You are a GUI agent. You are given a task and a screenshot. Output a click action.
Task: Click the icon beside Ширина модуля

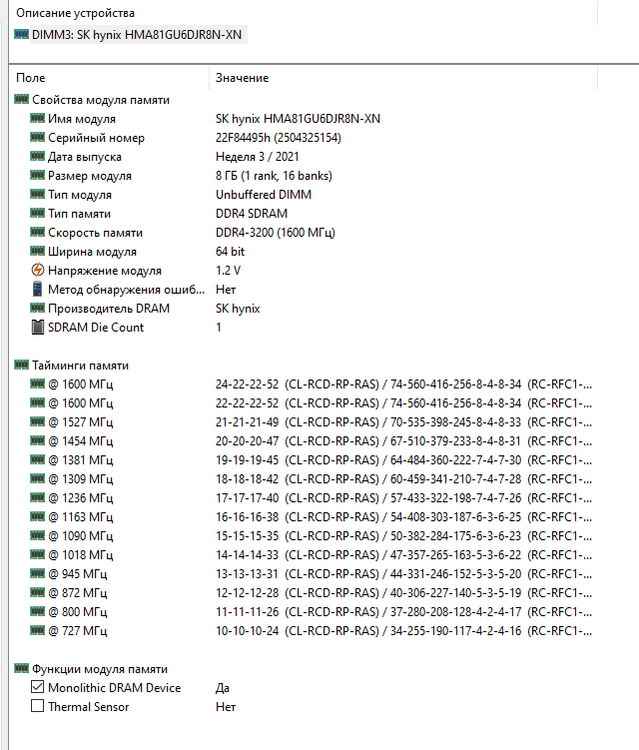click(37, 251)
